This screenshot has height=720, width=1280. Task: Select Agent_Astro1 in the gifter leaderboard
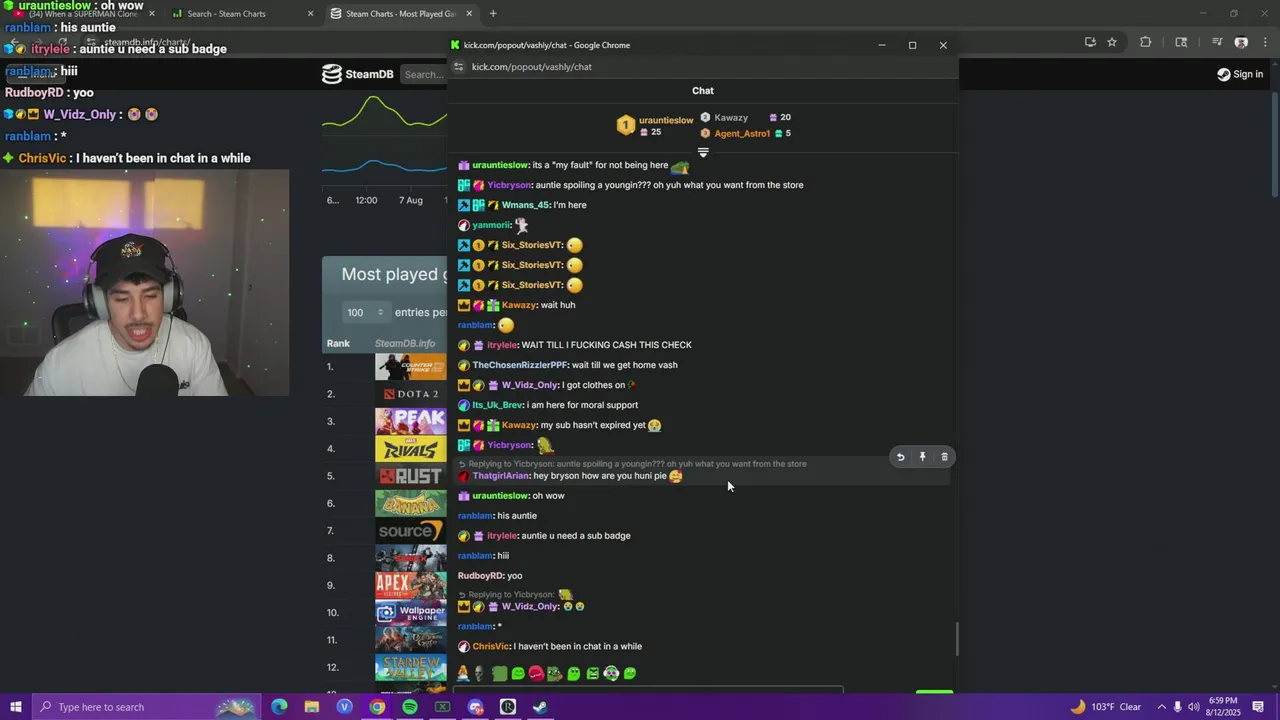tap(742, 133)
